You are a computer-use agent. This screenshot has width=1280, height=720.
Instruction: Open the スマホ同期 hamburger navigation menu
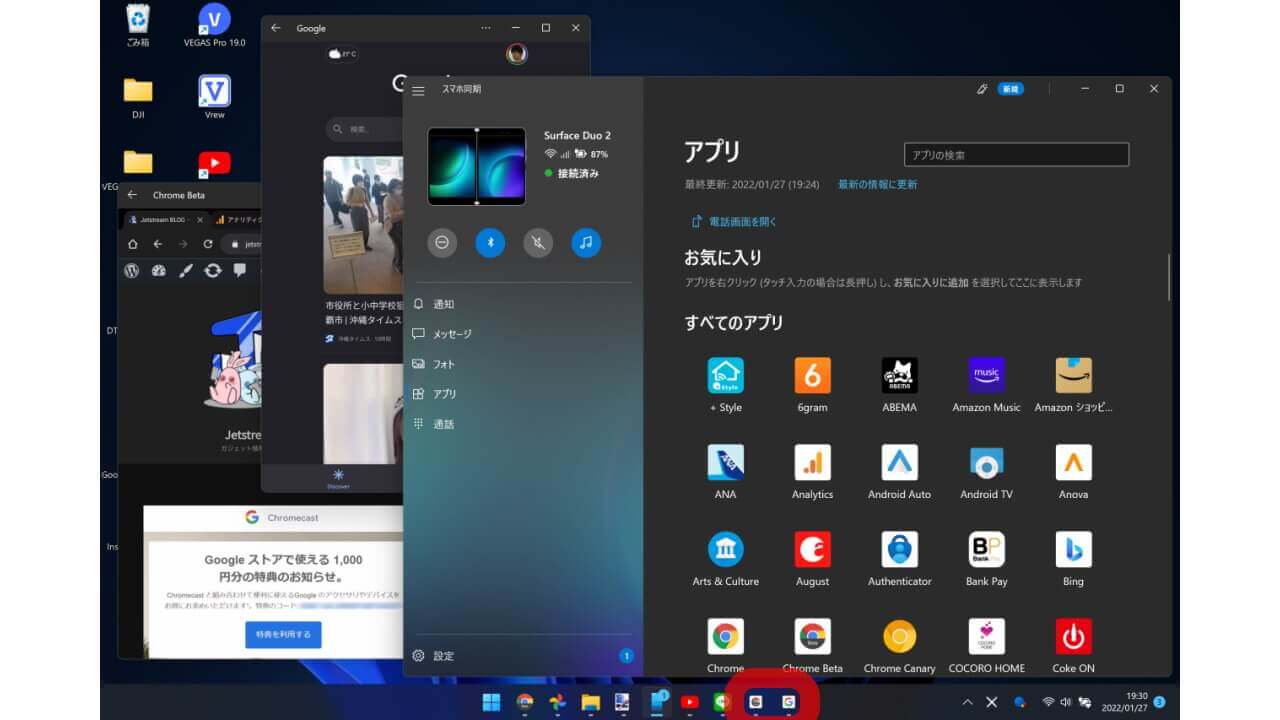pyautogui.click(x=418, y=90)
